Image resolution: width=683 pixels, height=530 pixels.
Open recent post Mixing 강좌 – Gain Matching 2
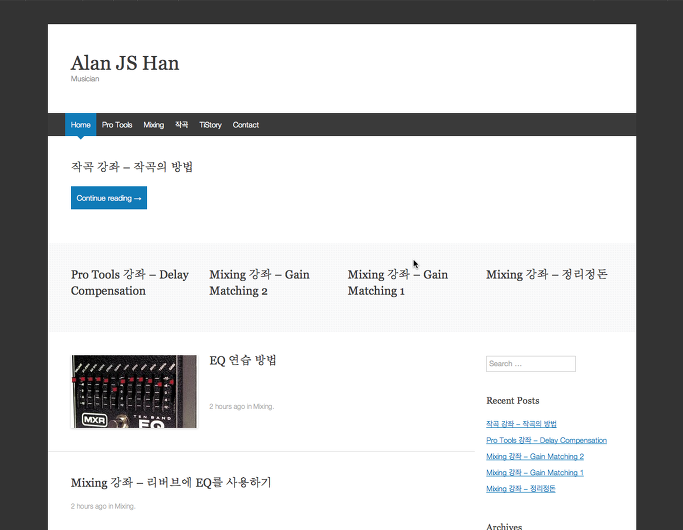(535, 456)
